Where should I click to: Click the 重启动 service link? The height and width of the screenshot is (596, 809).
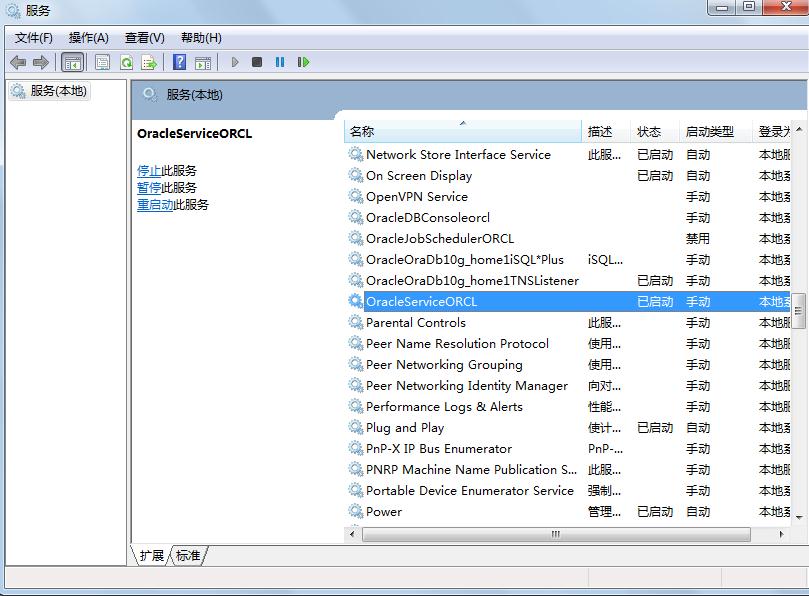pos(155,205)
